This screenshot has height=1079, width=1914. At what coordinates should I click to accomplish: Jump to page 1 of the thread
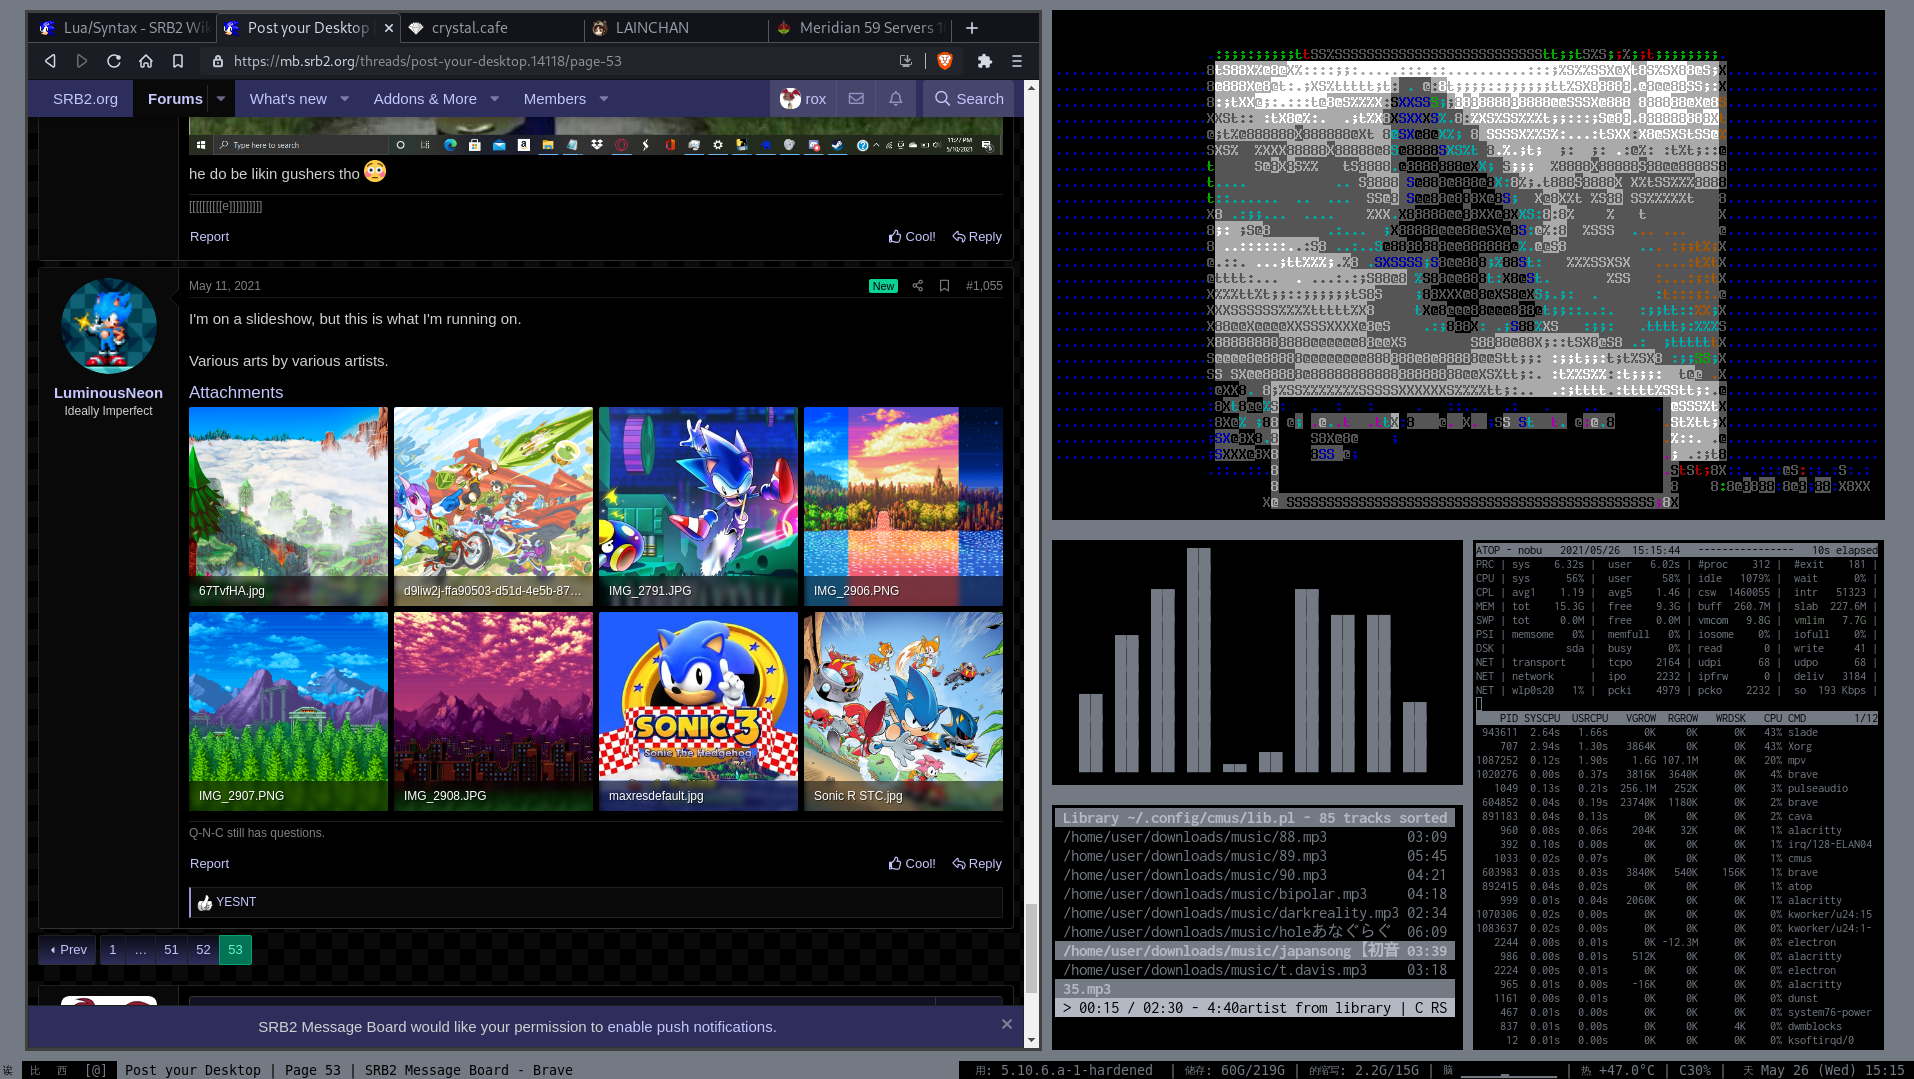112,950
